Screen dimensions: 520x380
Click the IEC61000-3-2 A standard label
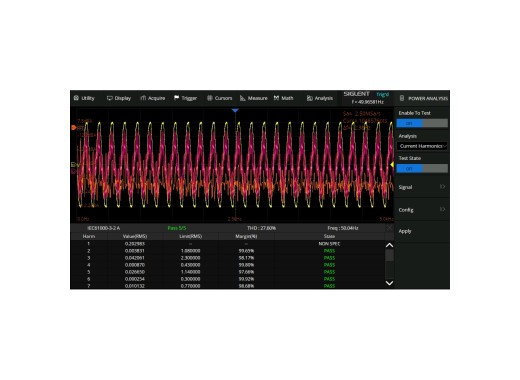pos(103,228)
